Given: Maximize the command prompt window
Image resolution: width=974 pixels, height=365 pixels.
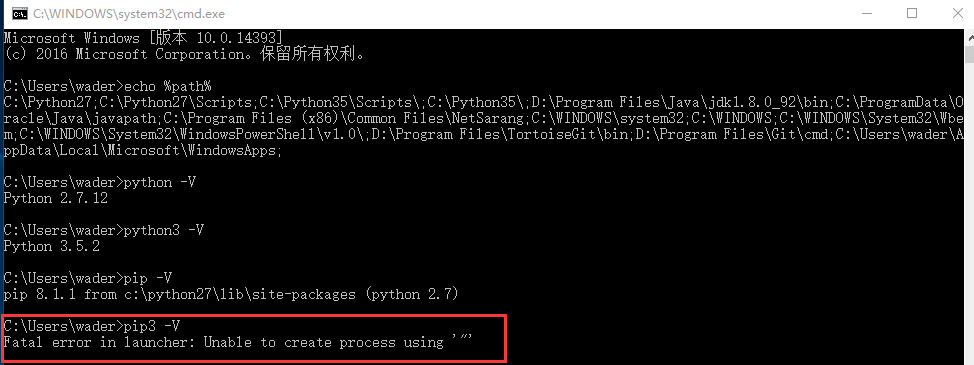Looking at the screenshot, I should click(x=911, y=14).
